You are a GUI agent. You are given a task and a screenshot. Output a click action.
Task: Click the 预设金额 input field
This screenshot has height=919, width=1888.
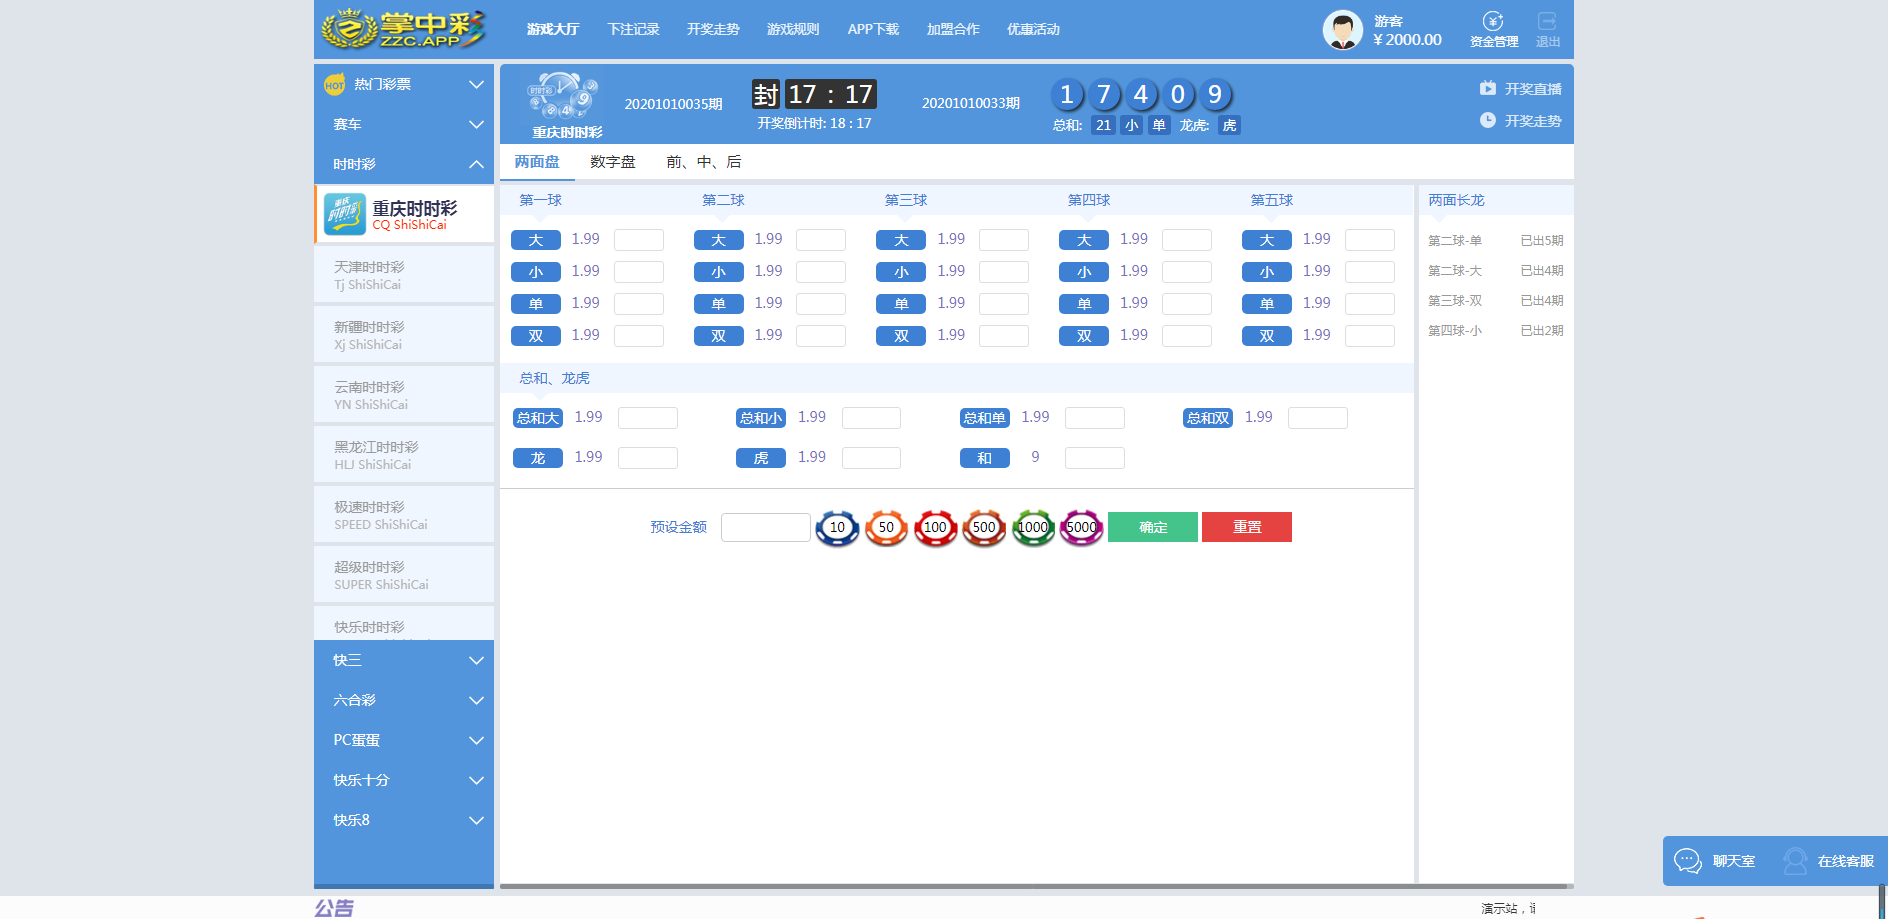tap(766, 527)
